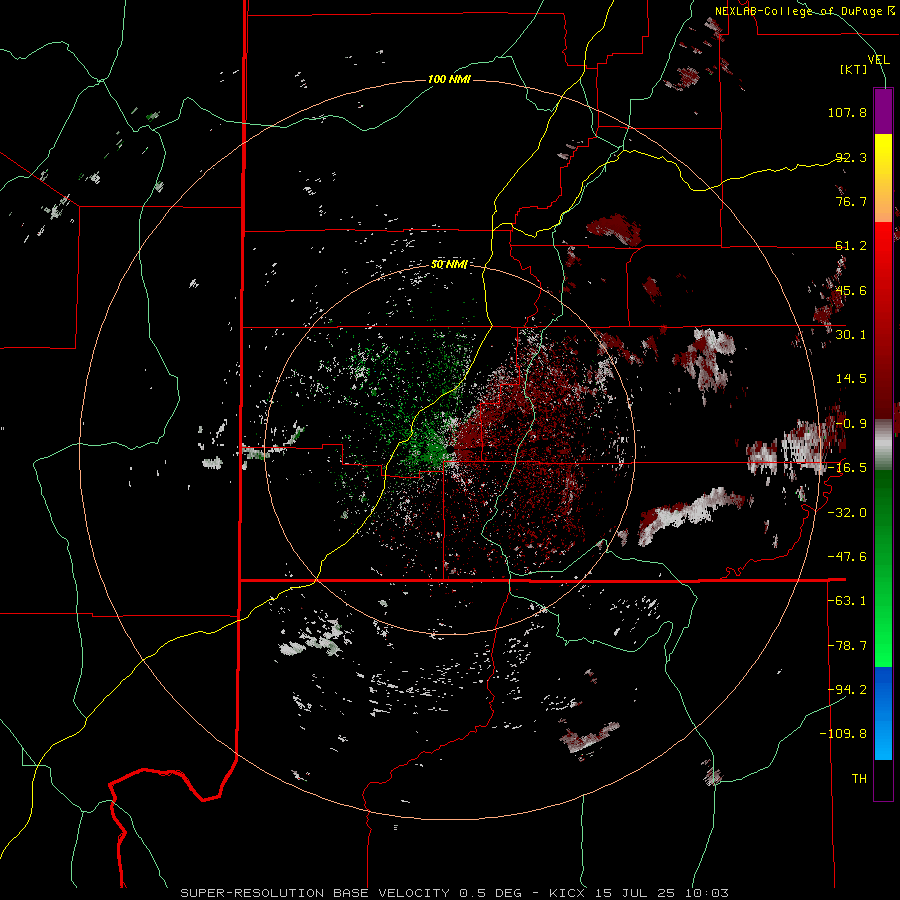Pick the gray near-zero segment of velocity scale
The image size is (900, 900).
click(883, 444)
